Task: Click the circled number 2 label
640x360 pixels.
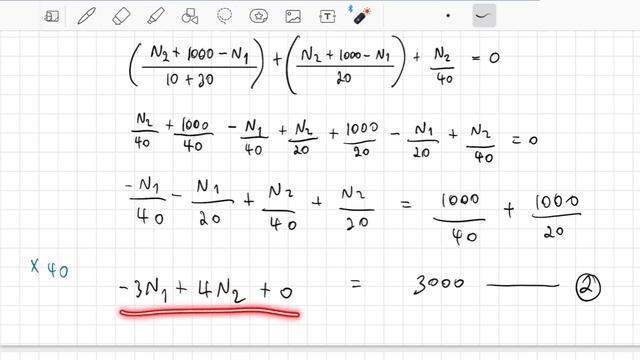Action: (x=588, y=287)
